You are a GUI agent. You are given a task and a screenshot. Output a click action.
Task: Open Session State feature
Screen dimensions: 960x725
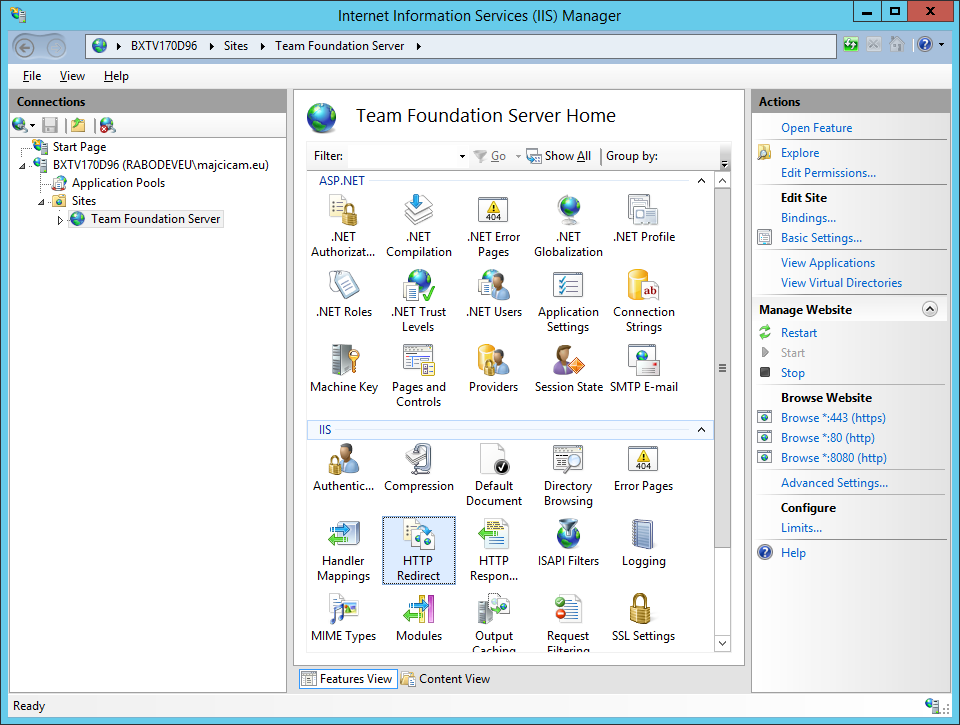pos(568,369)
